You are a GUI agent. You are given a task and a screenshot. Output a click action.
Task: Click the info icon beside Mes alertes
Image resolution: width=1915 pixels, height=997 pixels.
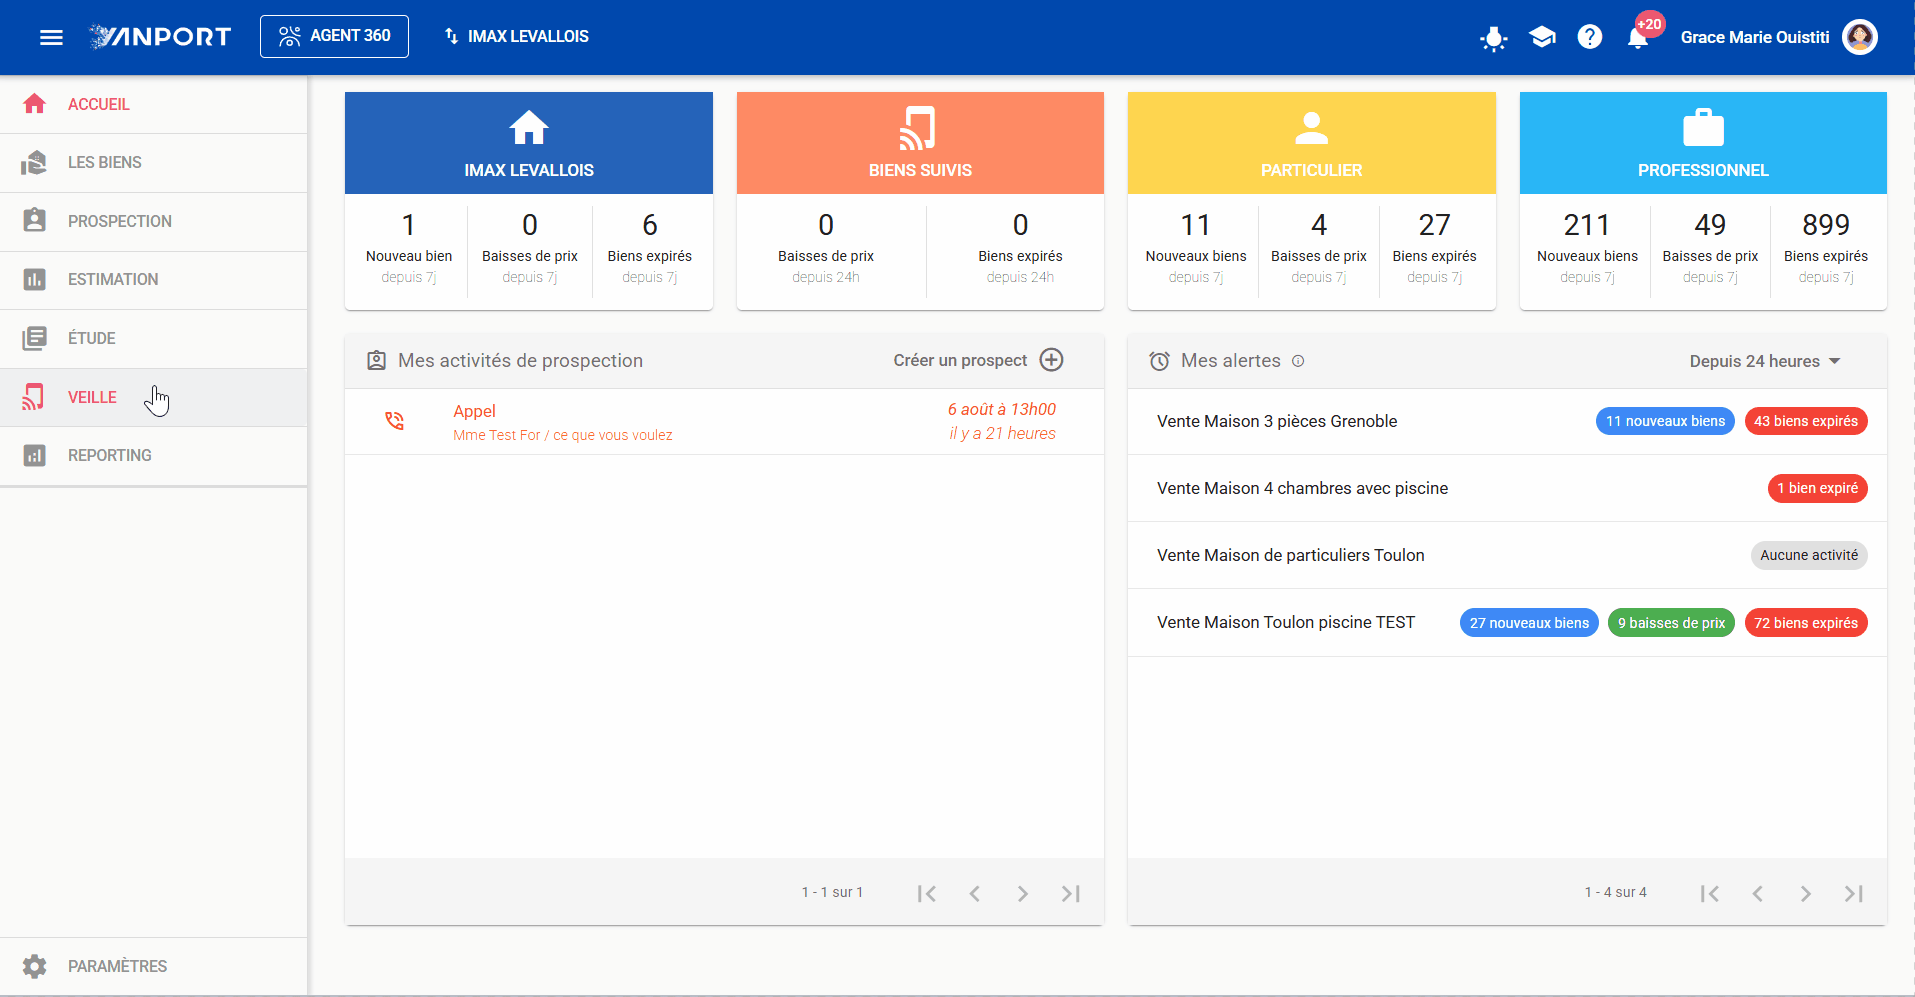(x=1298, y=361)
